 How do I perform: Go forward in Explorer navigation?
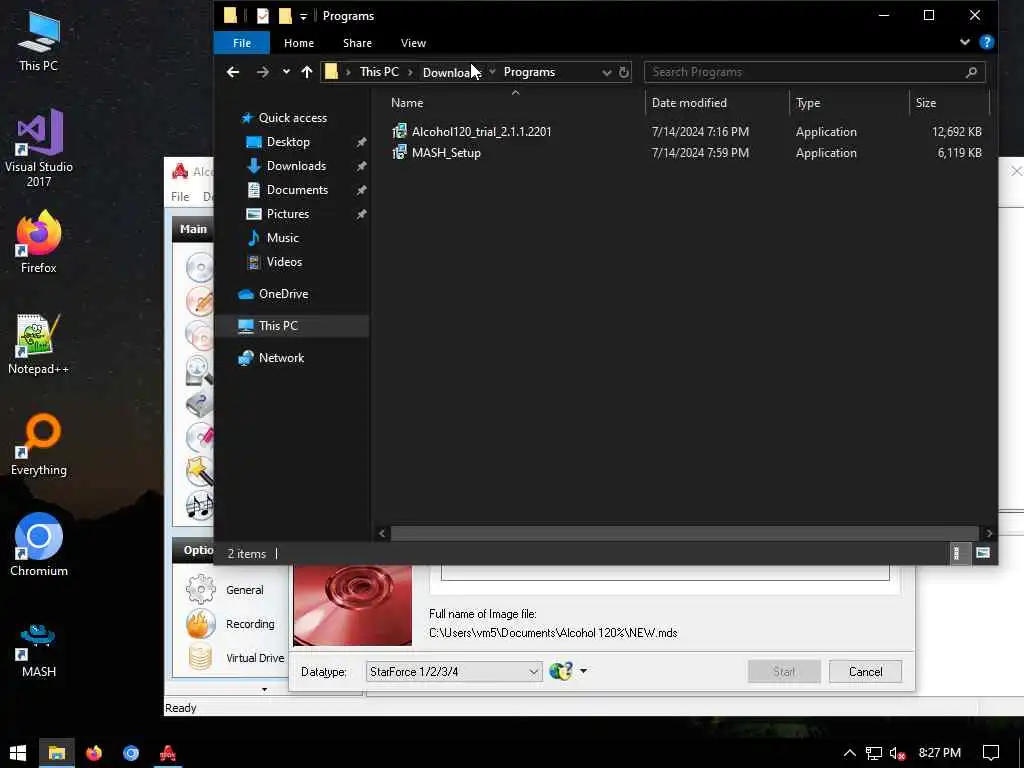[263, 72]
